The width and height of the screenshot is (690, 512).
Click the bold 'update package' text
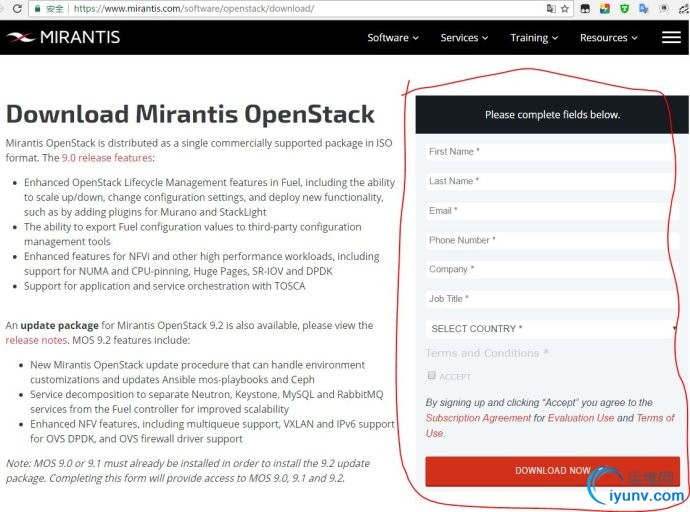pos(59,325)
